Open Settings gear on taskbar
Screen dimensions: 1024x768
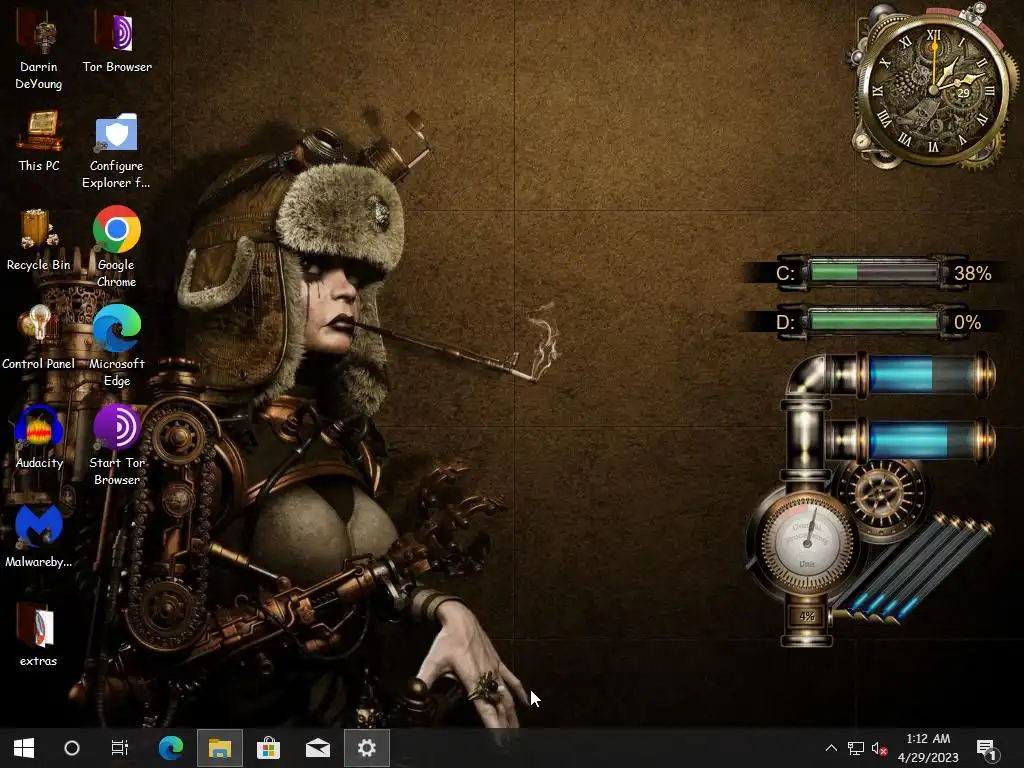tap(367, 748)
